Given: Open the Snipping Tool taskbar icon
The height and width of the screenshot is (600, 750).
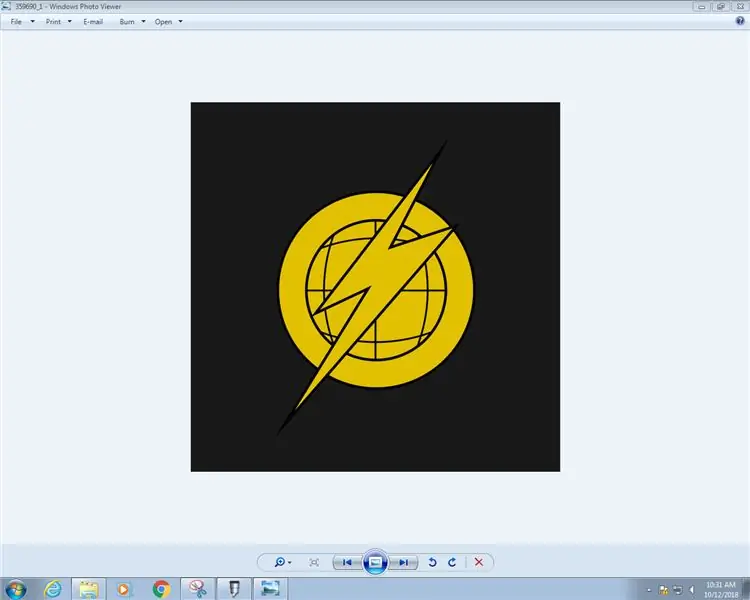Looking at the screenshot, I should click(x=197, y=589).
